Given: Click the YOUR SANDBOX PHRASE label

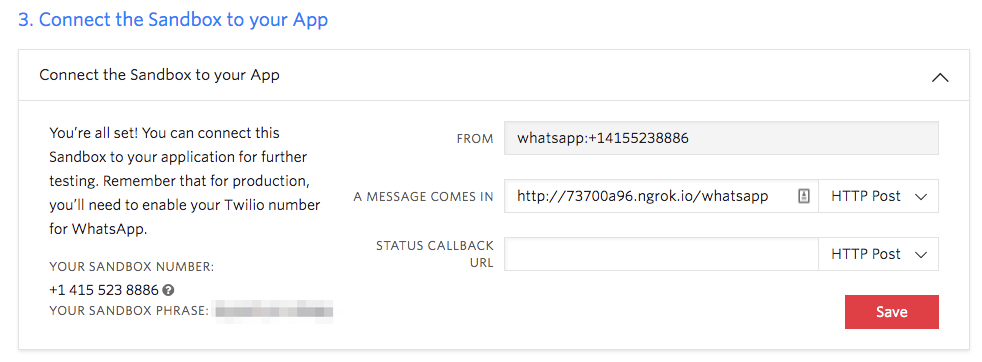Looking at the screenshot, I should (128, 311).
